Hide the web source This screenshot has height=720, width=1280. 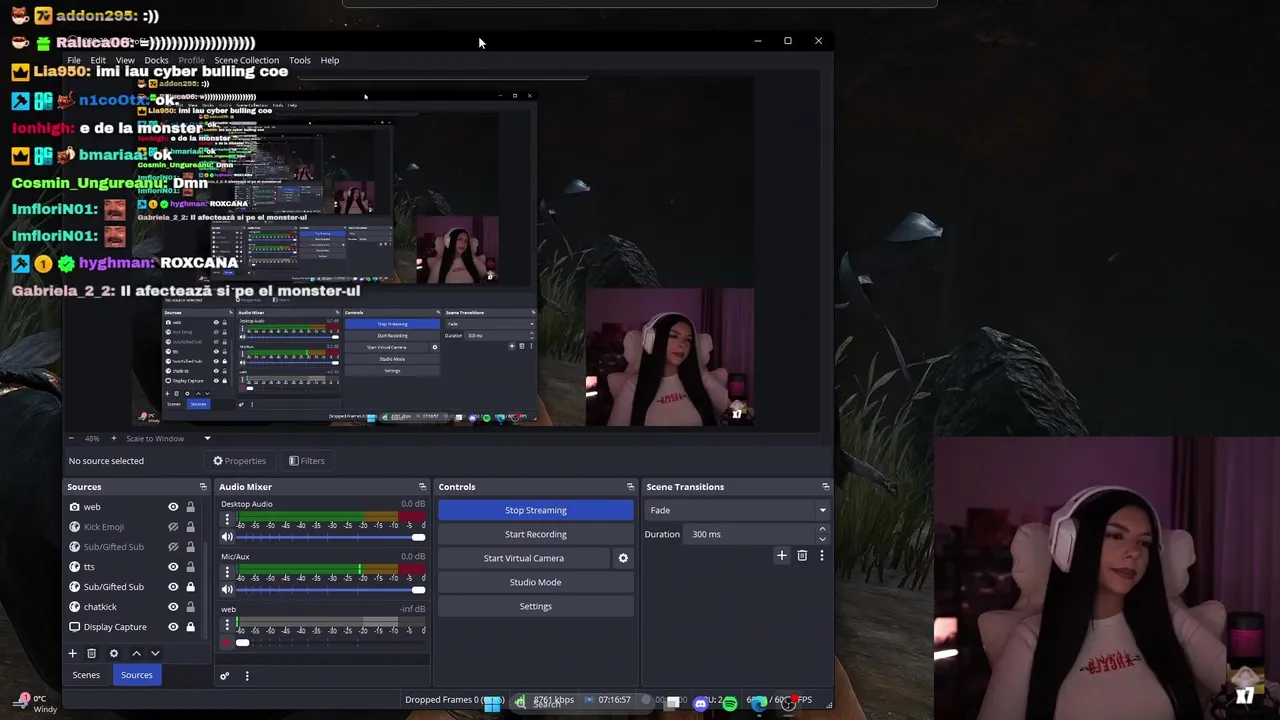pos(173,507)
